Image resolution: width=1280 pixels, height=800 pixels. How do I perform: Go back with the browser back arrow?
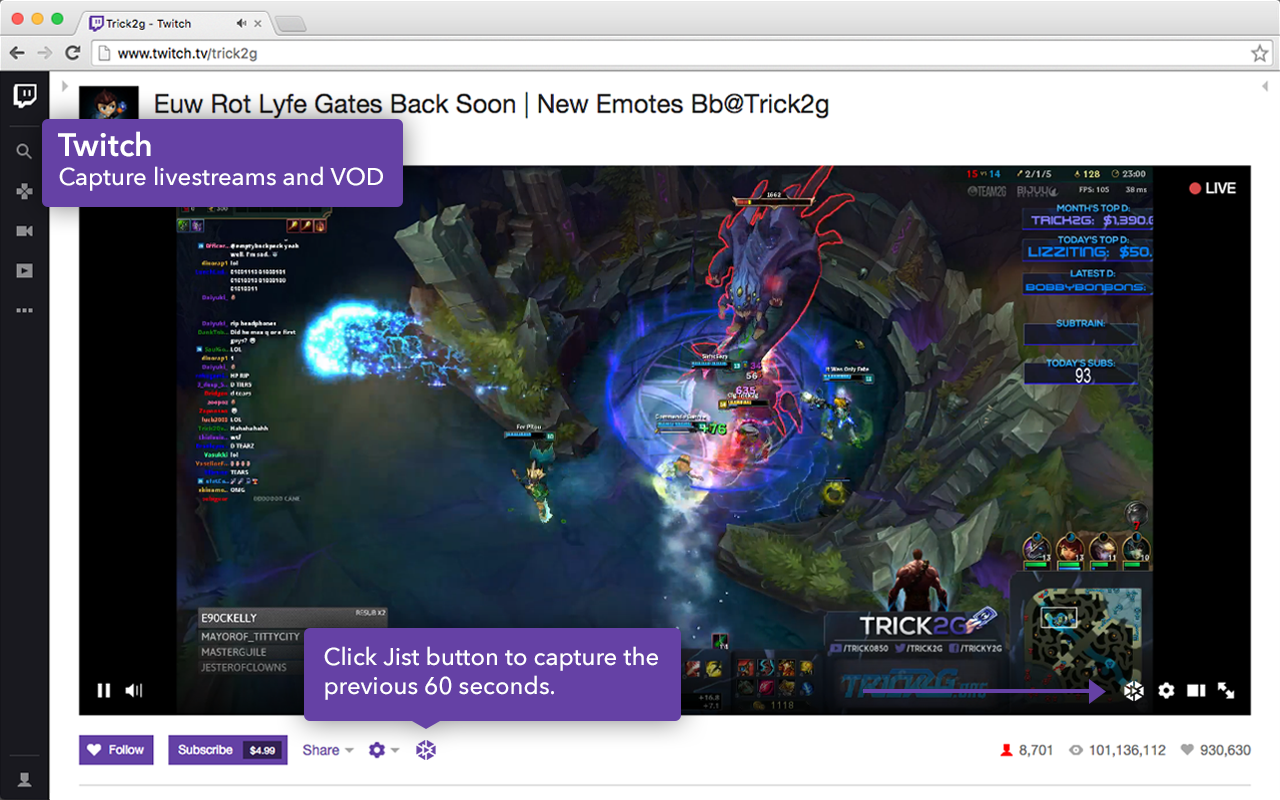tap(17, 53)
